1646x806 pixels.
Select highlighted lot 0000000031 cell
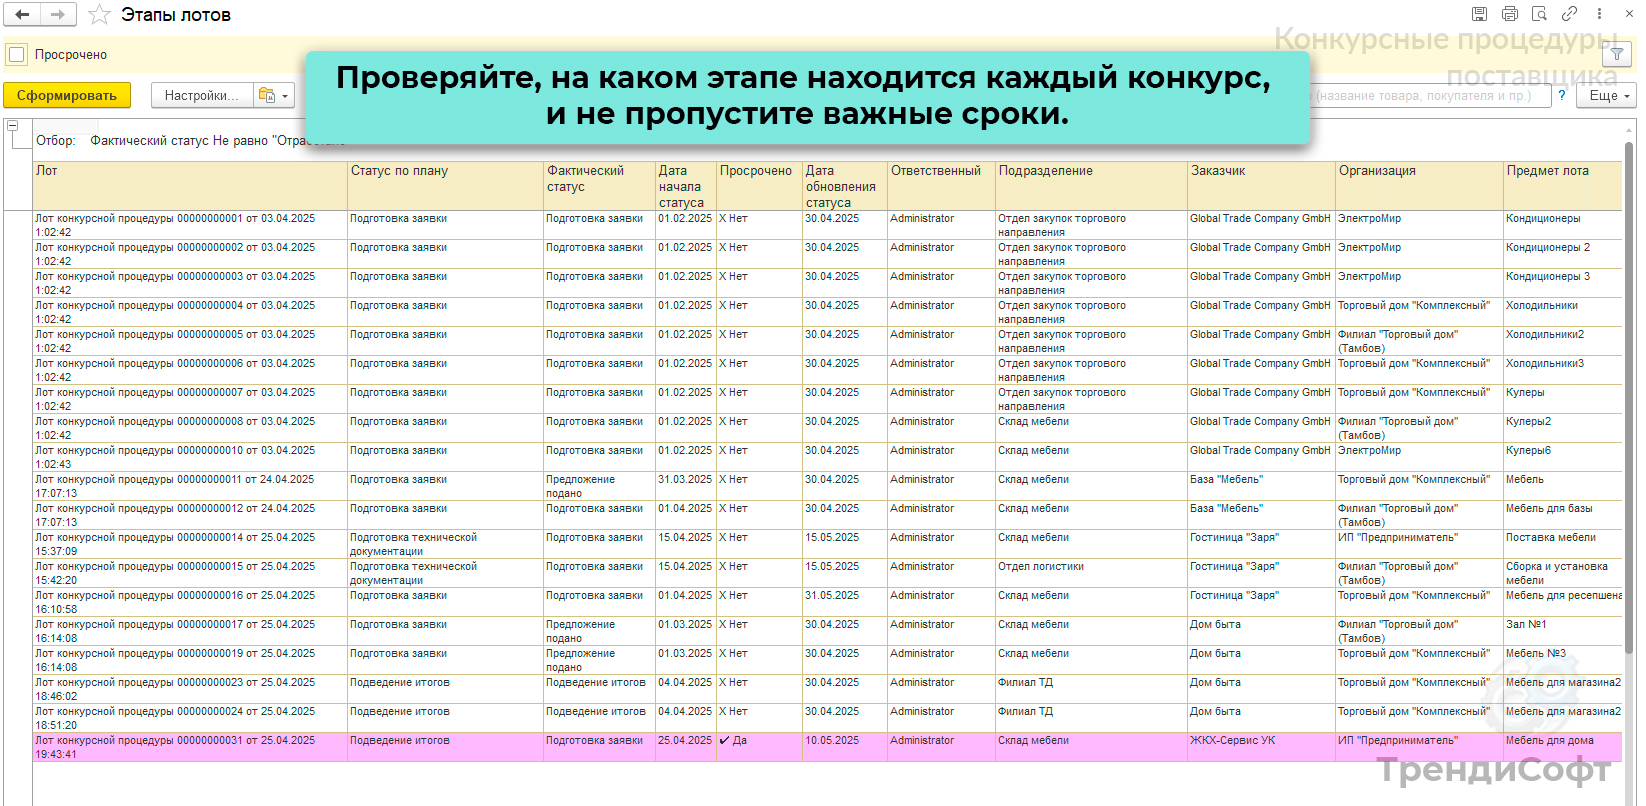190,747
